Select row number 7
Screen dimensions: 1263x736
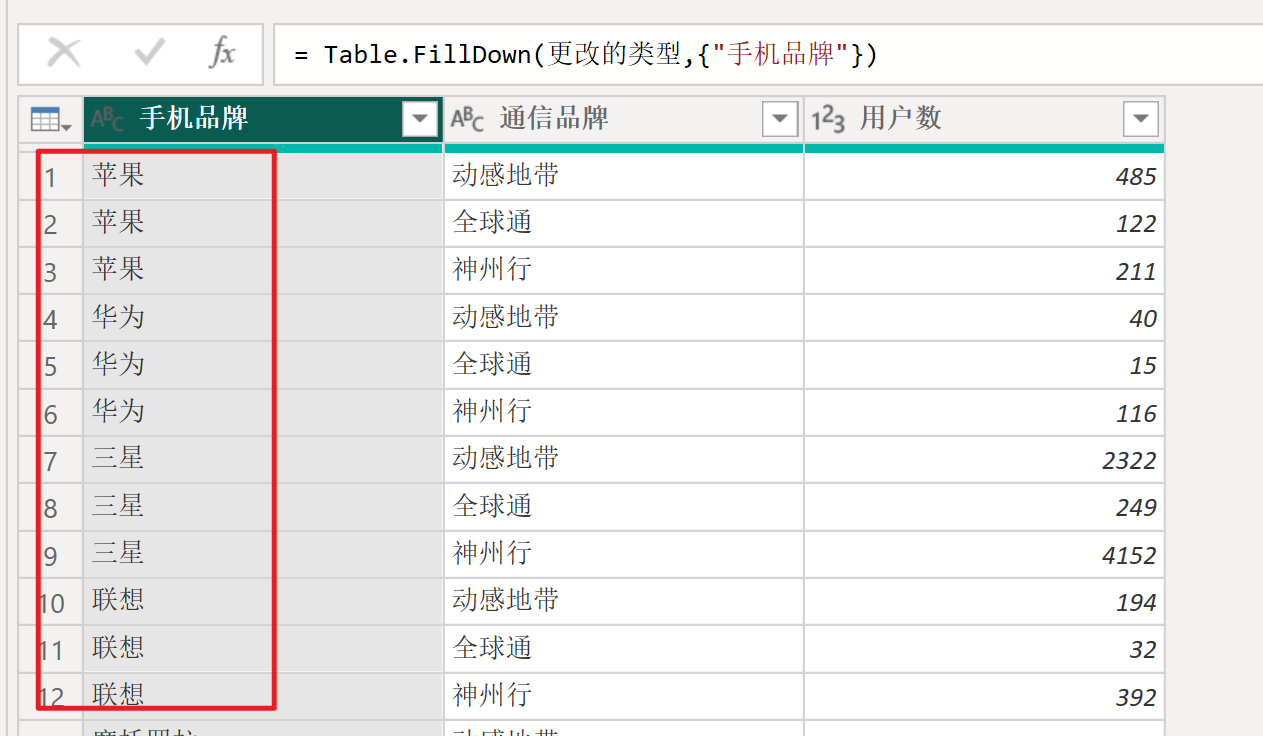point(50,461)
